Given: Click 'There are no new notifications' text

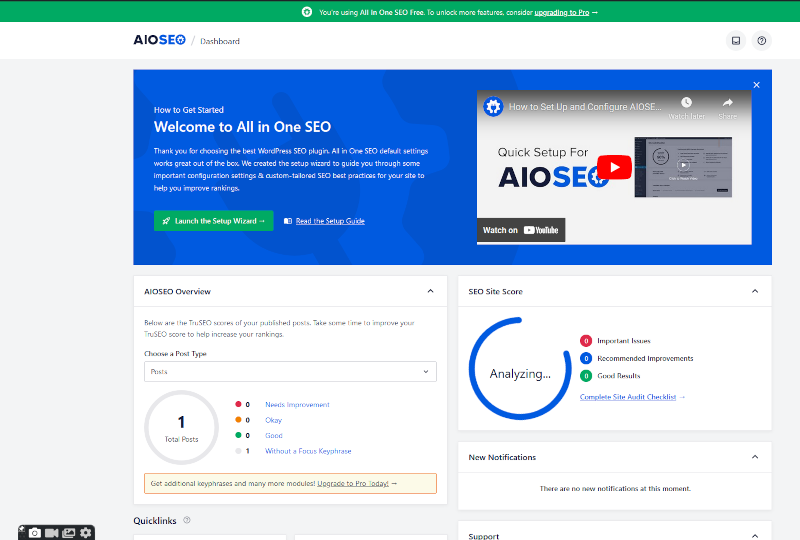Looking at the screenshot, I should point(615,488).
